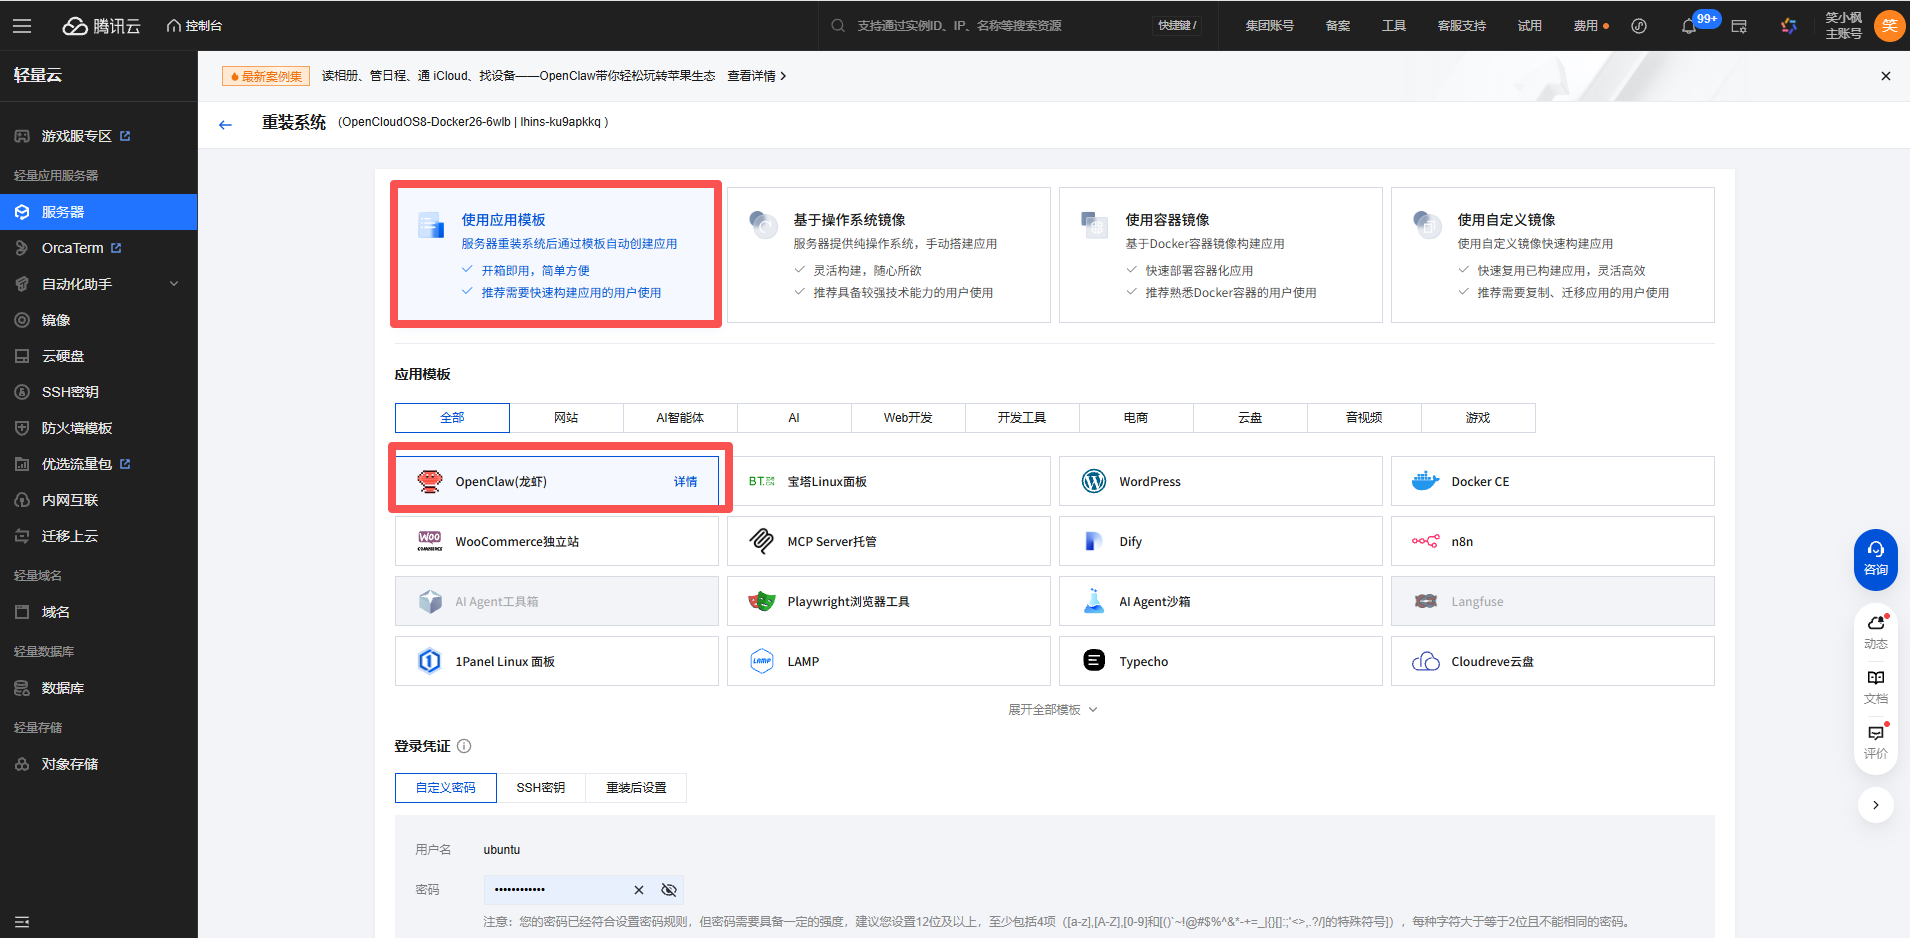This screenshot has width=1910, height=938.
Task: Collapse the sidebar with the bottom icon
Action: click(x=22, y=921)
